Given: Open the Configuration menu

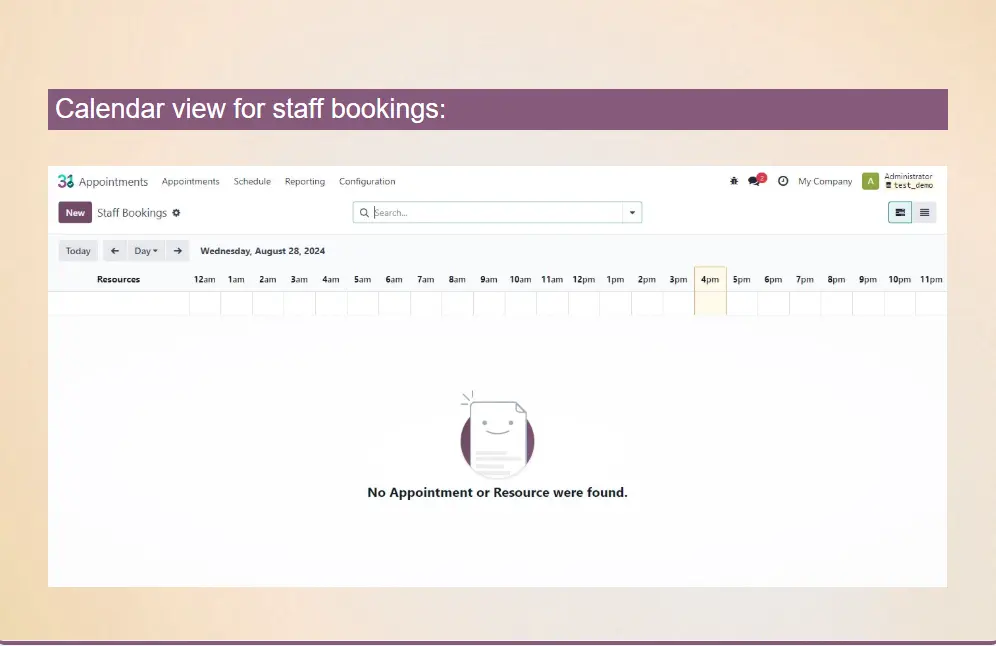Looking at the screenshot, I should (367, 181).
